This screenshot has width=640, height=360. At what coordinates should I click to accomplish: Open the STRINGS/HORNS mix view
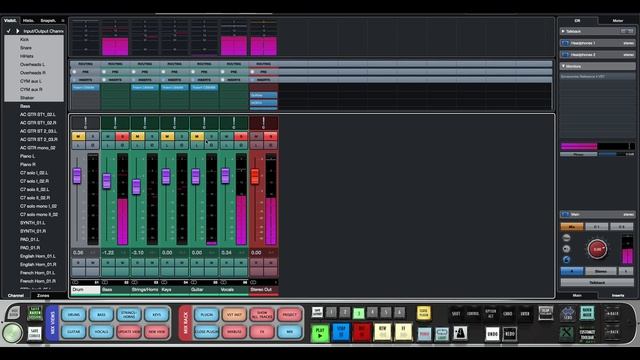(129, 315)
